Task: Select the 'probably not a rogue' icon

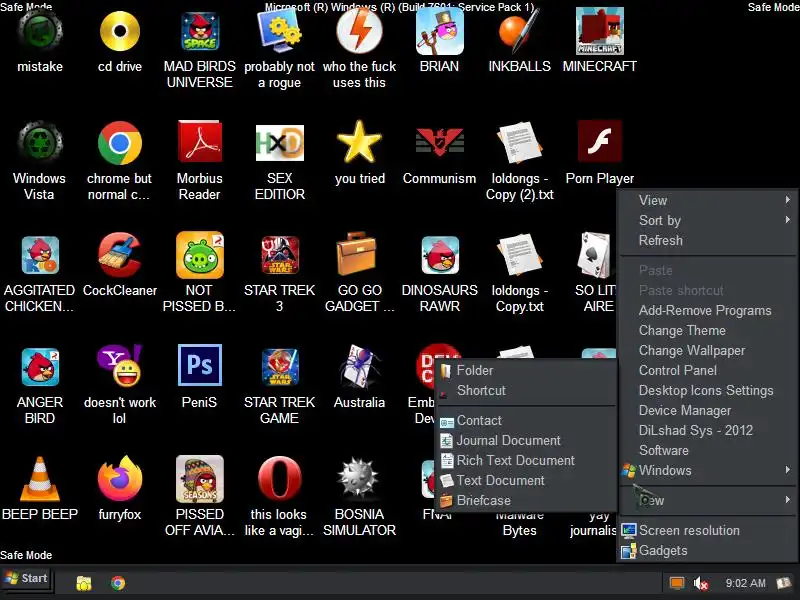Action: point(280,32)
